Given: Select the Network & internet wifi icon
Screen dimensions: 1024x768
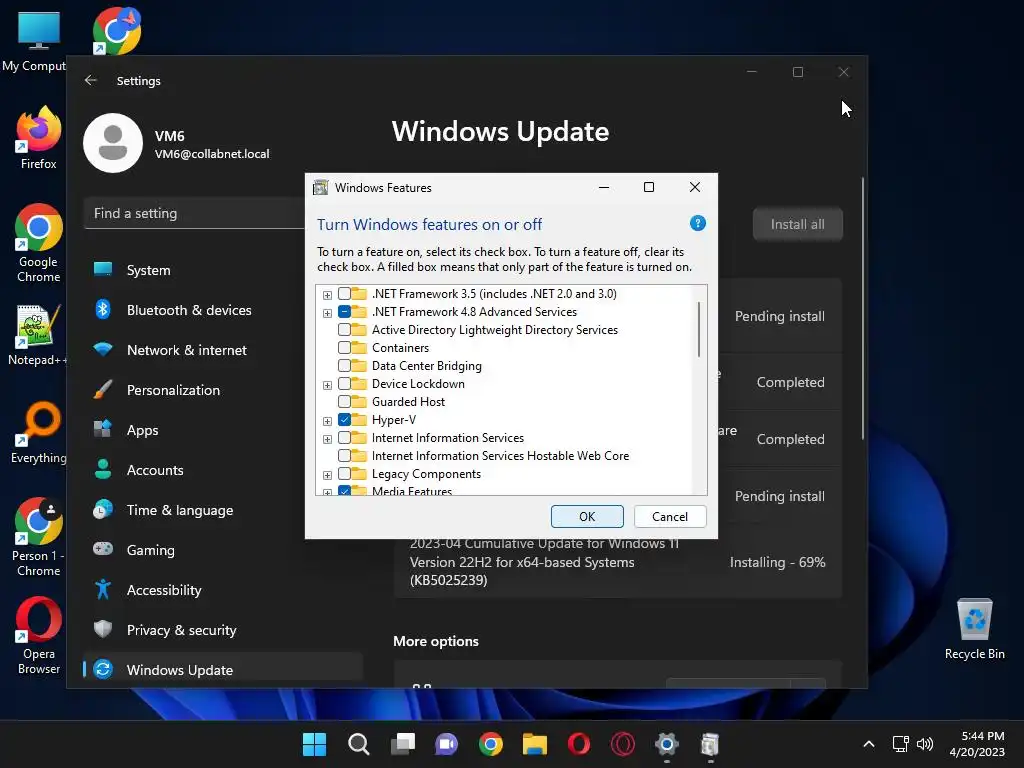Looking at the screenshot, I should [103, 349].
